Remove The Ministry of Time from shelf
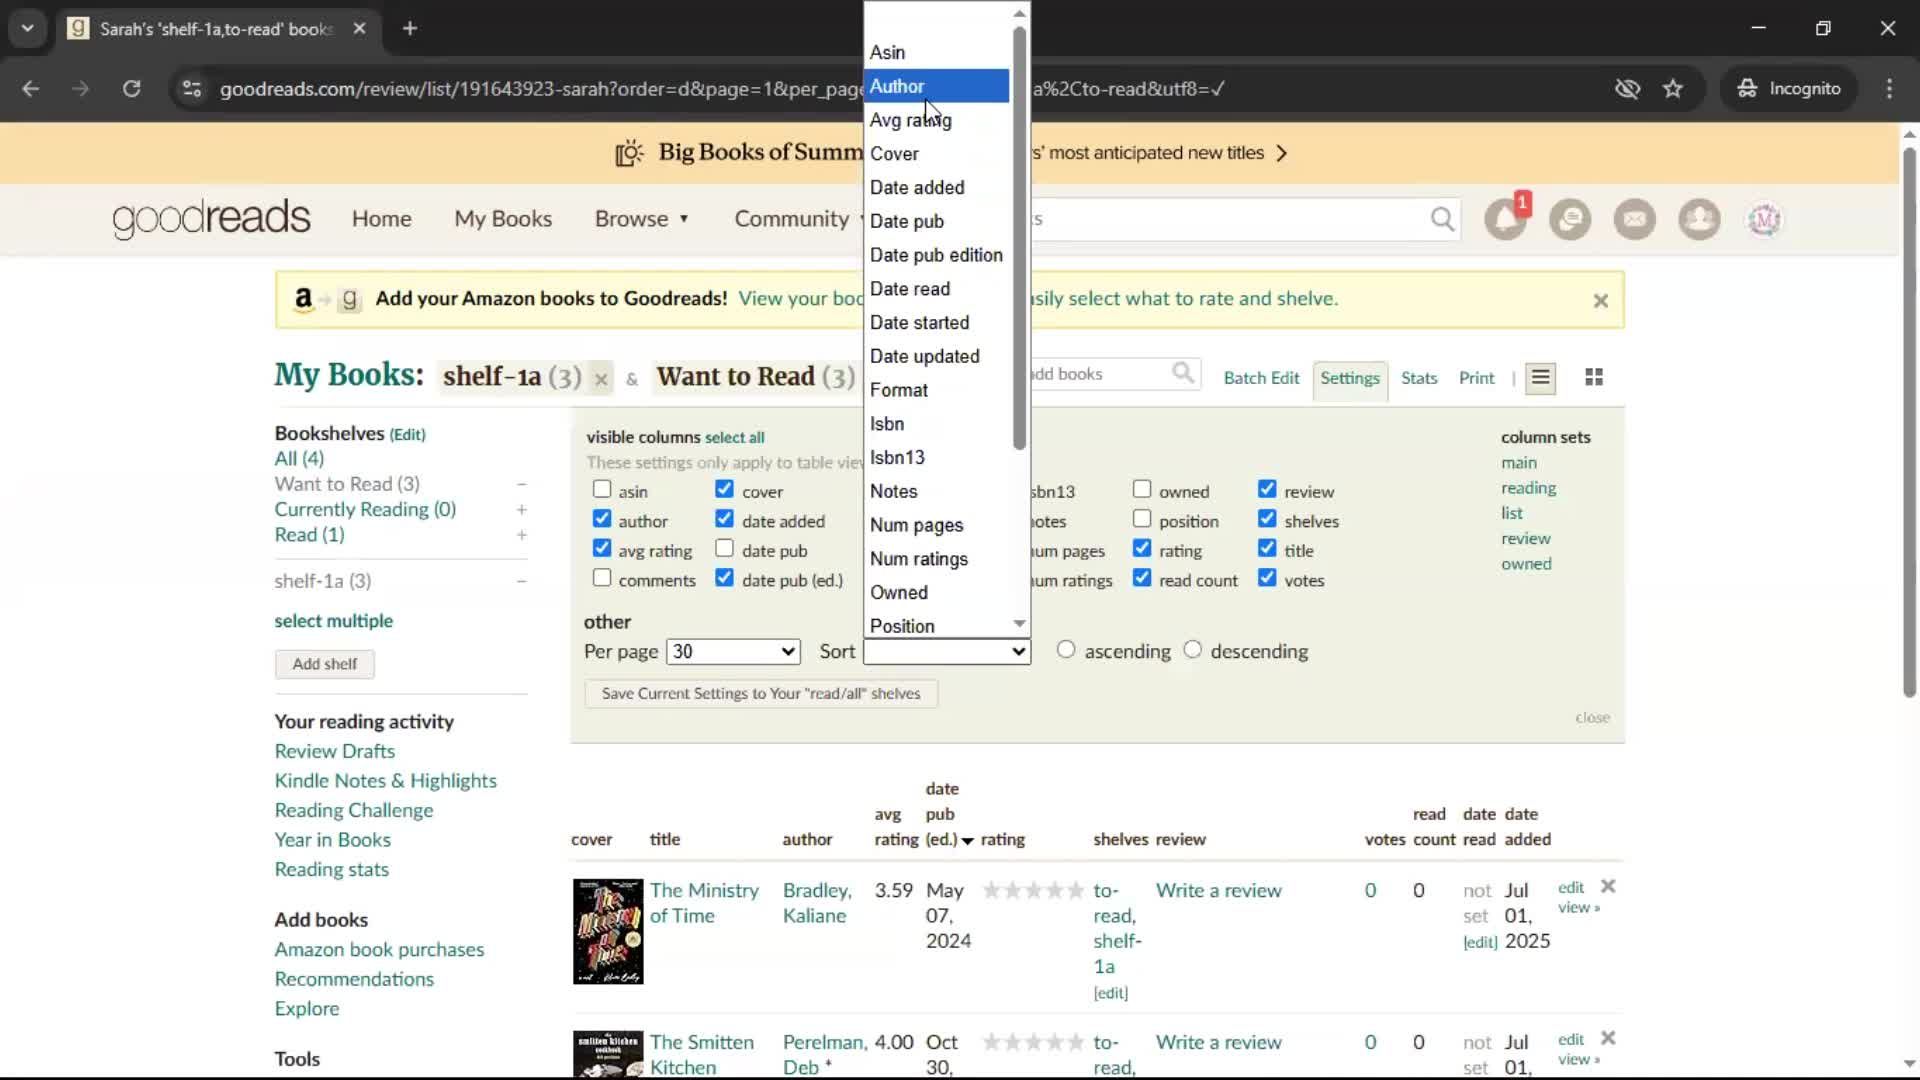The width and height of the screenshot is (1920, 1080). click(x=1608, y=886)
